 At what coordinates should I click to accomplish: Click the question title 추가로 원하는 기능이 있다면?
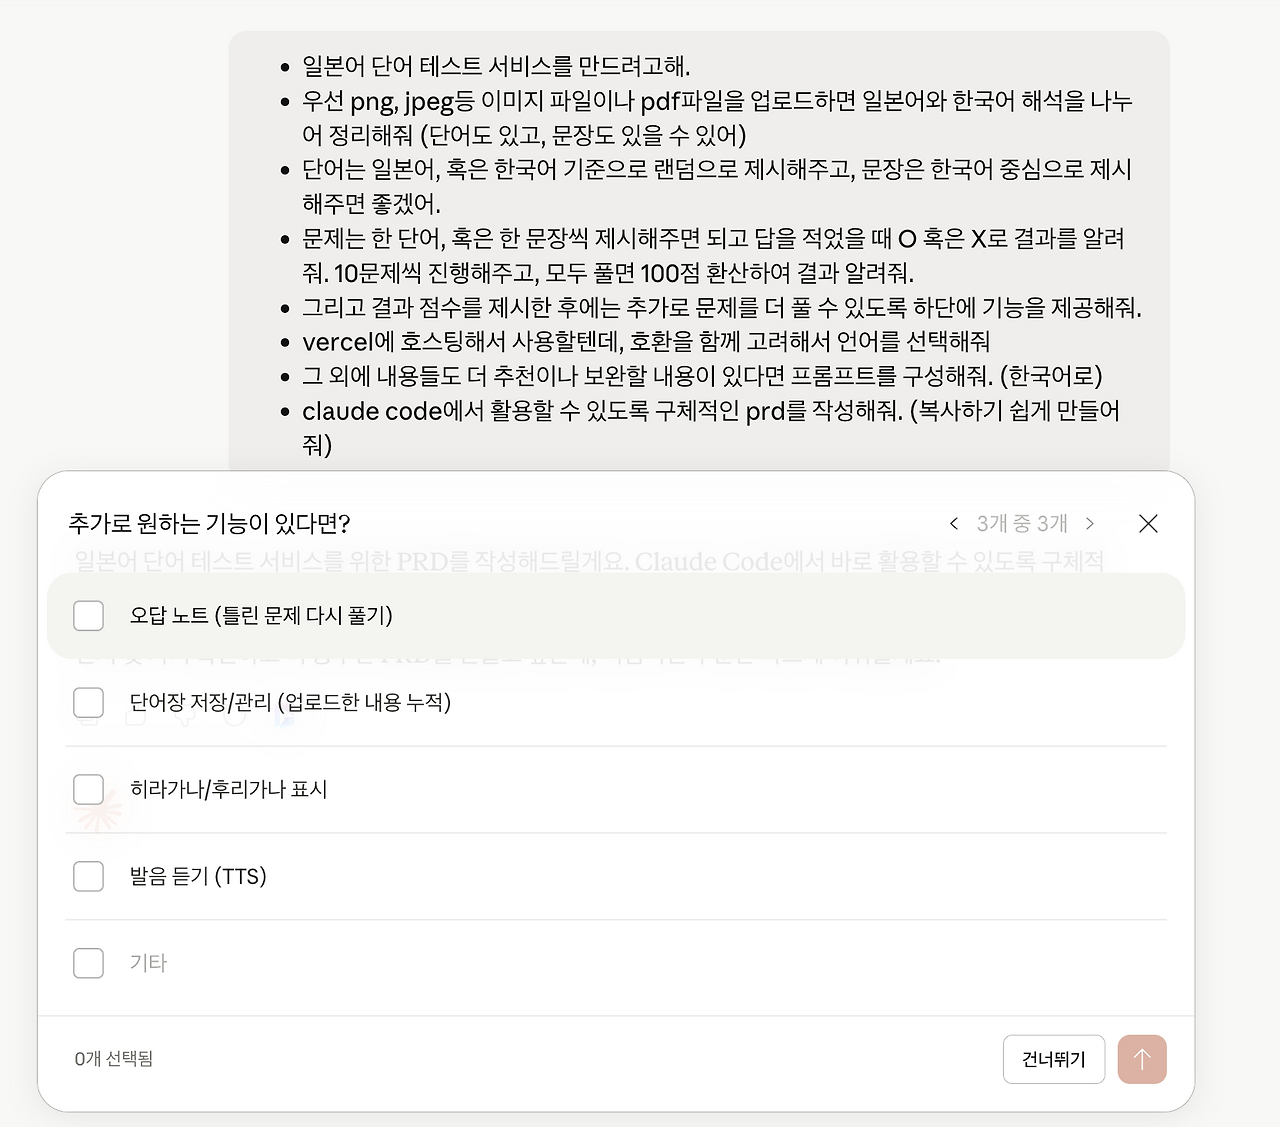pos(209,524)
